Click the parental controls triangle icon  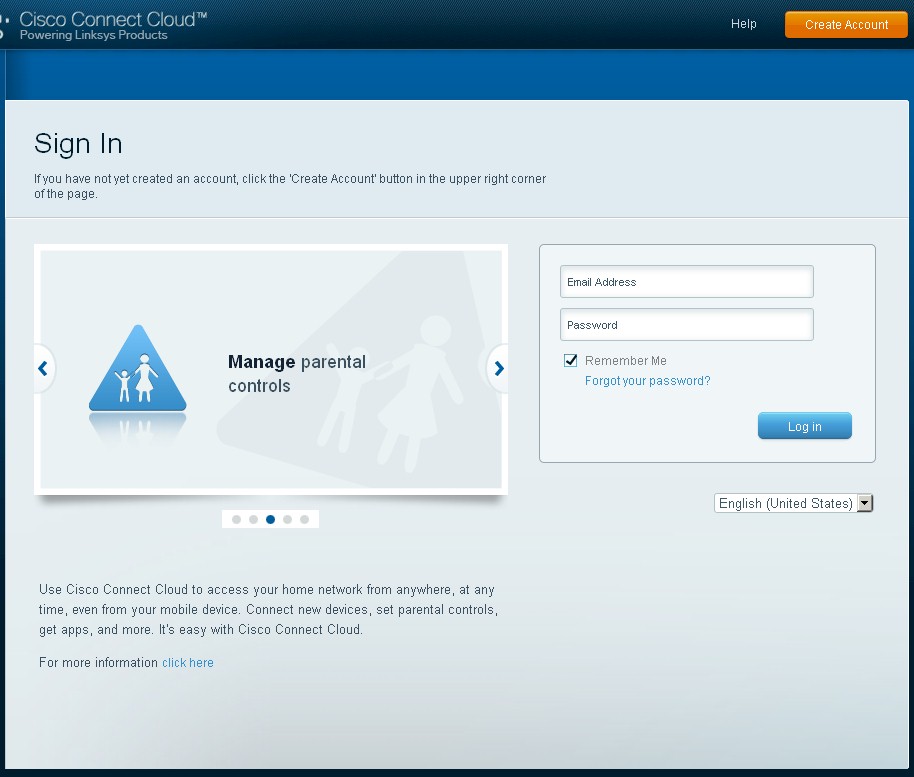point(138,368)
